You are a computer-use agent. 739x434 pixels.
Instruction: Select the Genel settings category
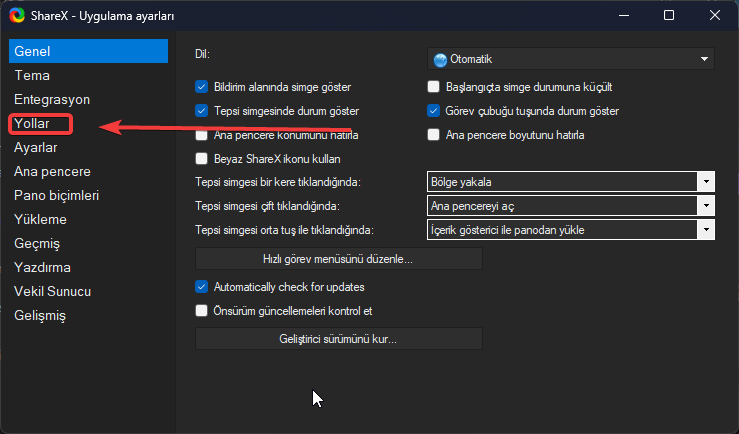click(x=88, y=51)
